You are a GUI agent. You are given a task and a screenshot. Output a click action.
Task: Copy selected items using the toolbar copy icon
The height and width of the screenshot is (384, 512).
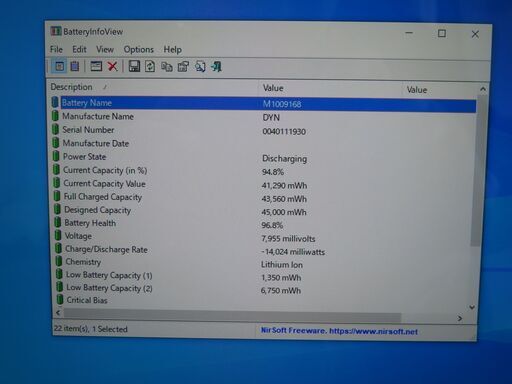(x=167, y=67)
